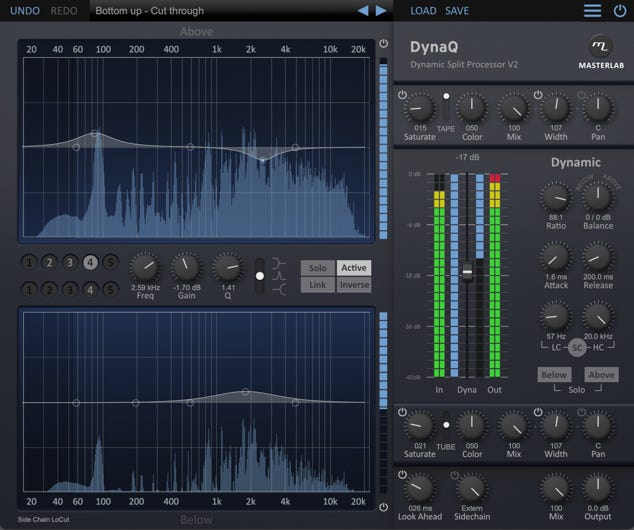Click SAVE in the top bar
The height and width of the screenshot is (530, 634).
click(x=457, y=11)
